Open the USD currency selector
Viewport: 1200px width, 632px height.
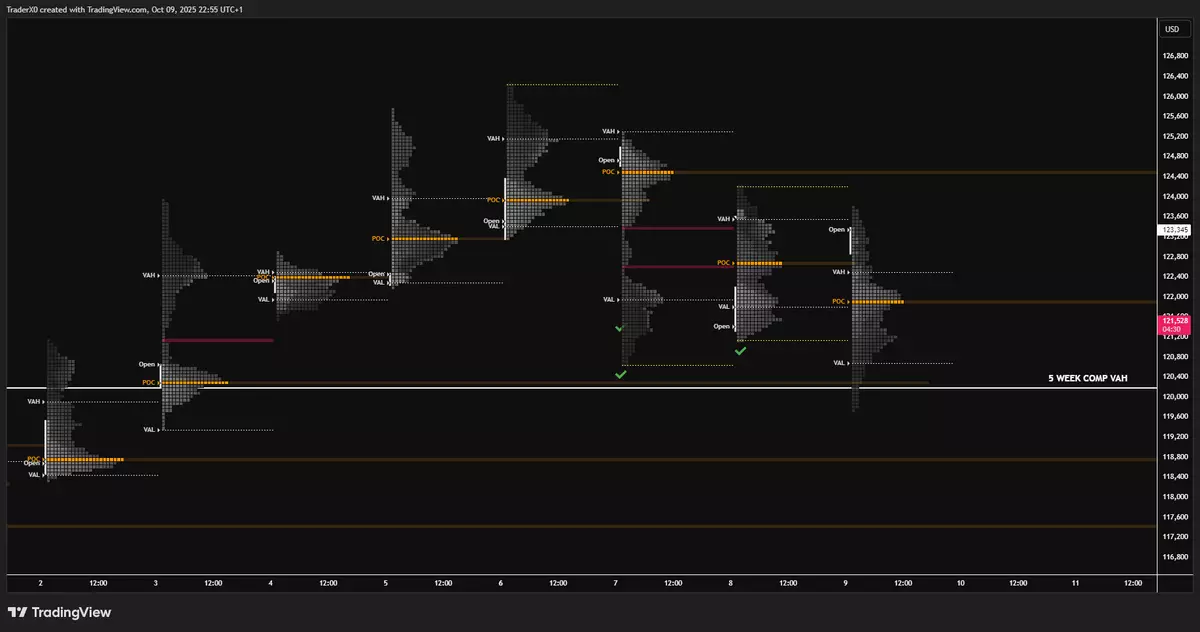coord(1172,29)
